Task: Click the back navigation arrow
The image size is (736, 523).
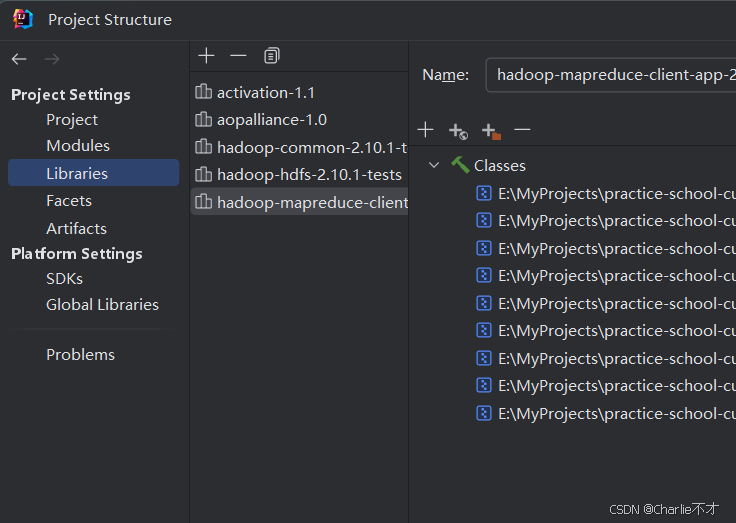Action: [x=19, y=59]
